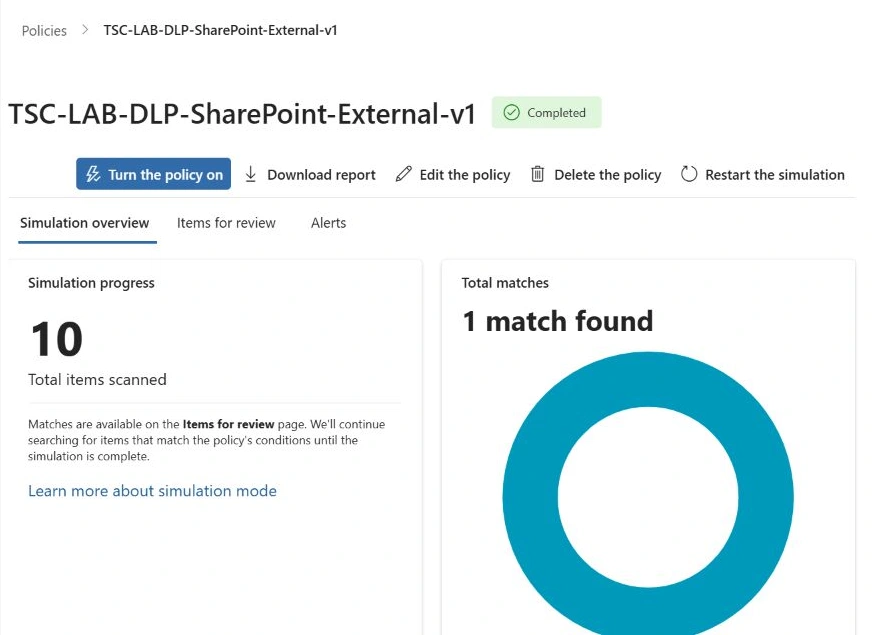
Task: Click the Turn the policy on button
Action: (153, 174)
